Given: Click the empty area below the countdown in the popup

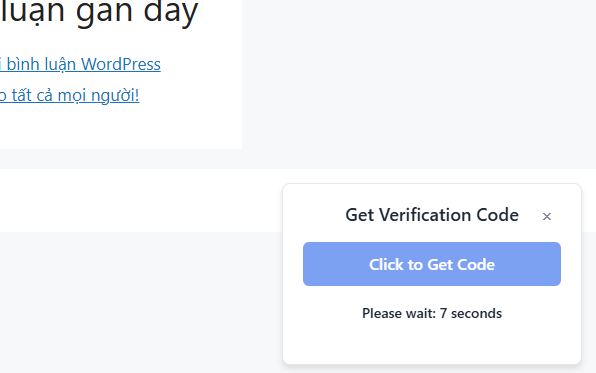Looking at the screenshot, I should [x=432, y=342].
